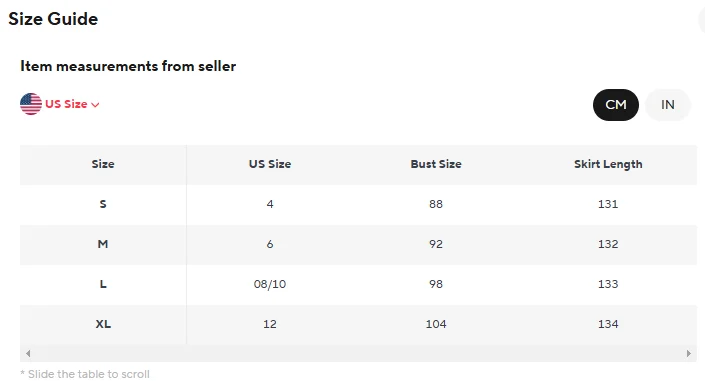Switch measurements to CM
The image size is (705, 381).
[x=616, y=105]
